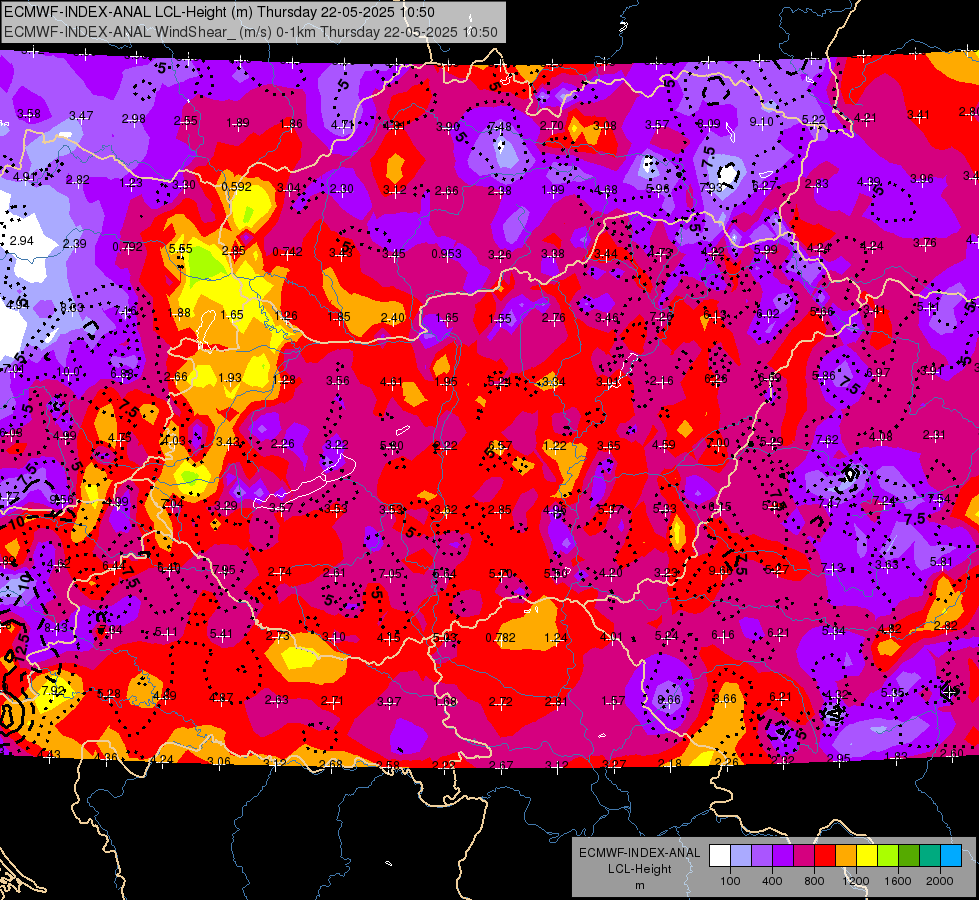Click the legend value 400
The width and height of the screenshot is (979, 900).
[x=772, y=881]
